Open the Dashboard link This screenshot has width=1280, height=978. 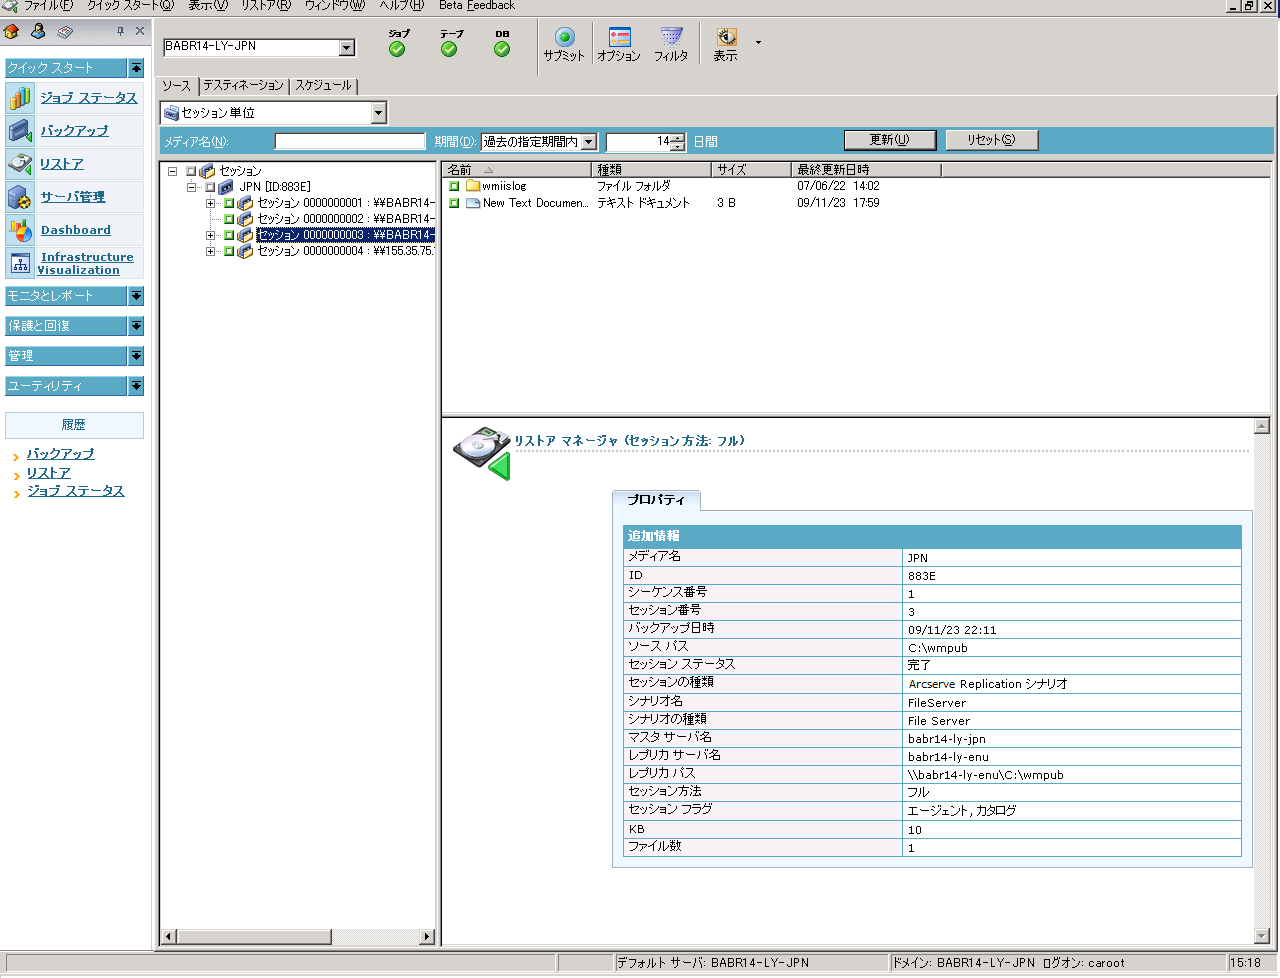tap(76, 230)
